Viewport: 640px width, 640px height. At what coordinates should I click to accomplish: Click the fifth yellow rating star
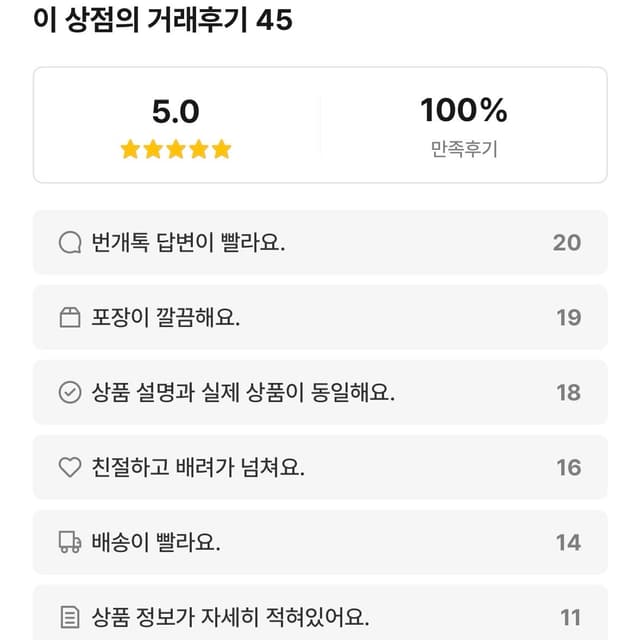pyautogui.click(x=222, y=149)
